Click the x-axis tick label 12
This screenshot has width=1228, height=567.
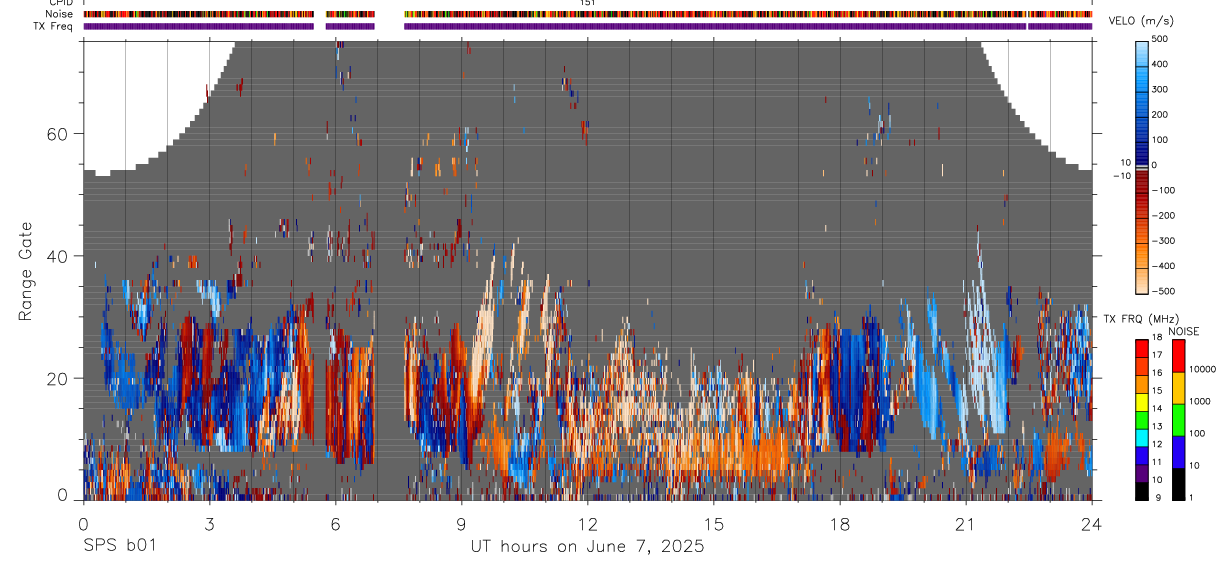[x=587, y=522]
